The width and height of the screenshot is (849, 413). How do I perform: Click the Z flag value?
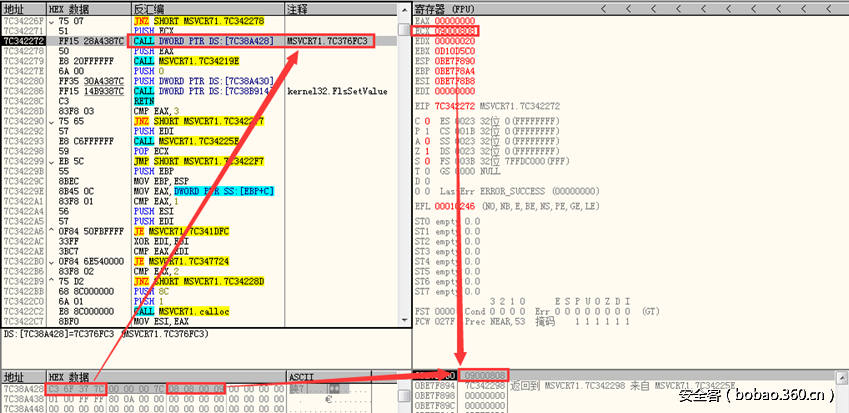(426, 151)
